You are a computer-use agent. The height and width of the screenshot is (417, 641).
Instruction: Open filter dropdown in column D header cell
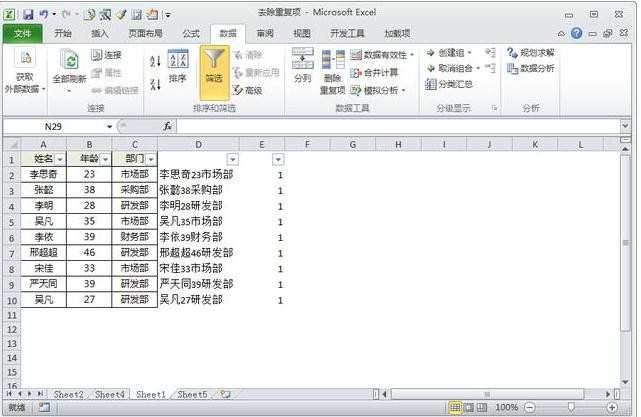pos(233,159)
